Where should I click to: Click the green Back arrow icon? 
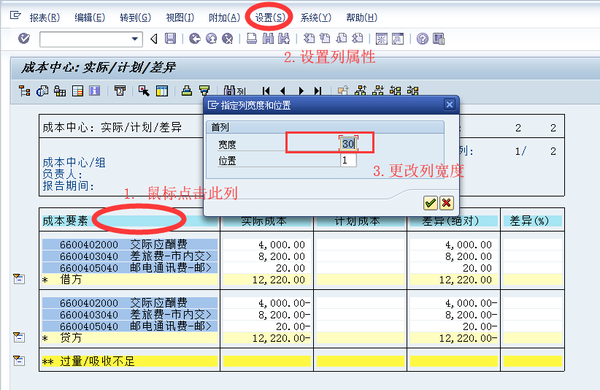point(194,38)
